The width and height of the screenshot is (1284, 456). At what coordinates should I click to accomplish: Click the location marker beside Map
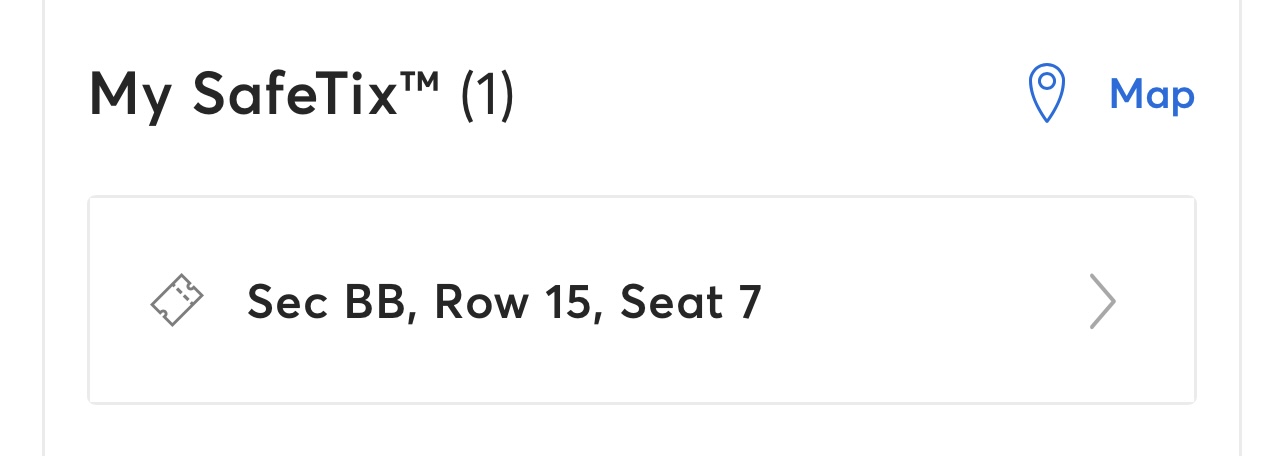pyautogui.click(x=1047, y=93)
